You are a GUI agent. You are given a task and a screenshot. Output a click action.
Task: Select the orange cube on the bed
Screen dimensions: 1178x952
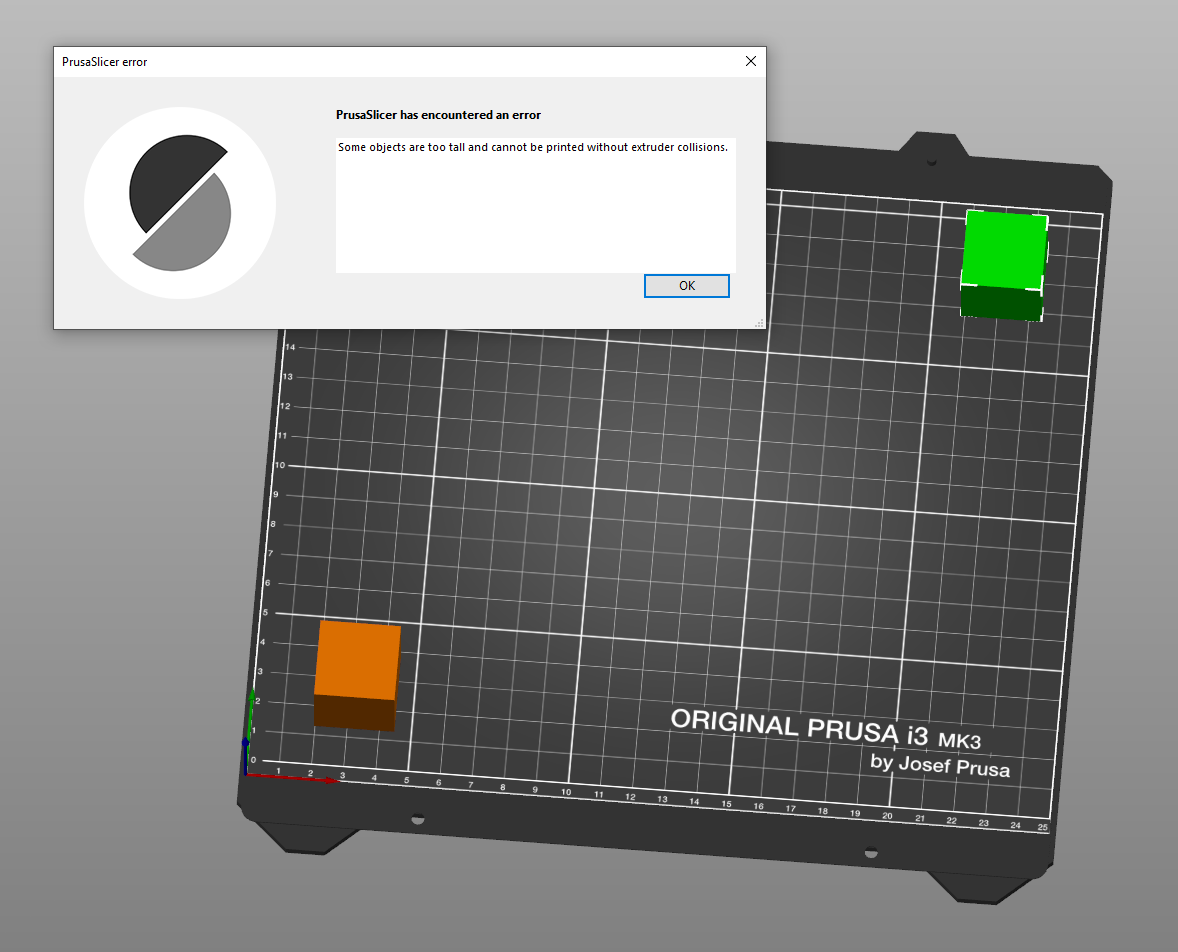click(x=357, y=675)
